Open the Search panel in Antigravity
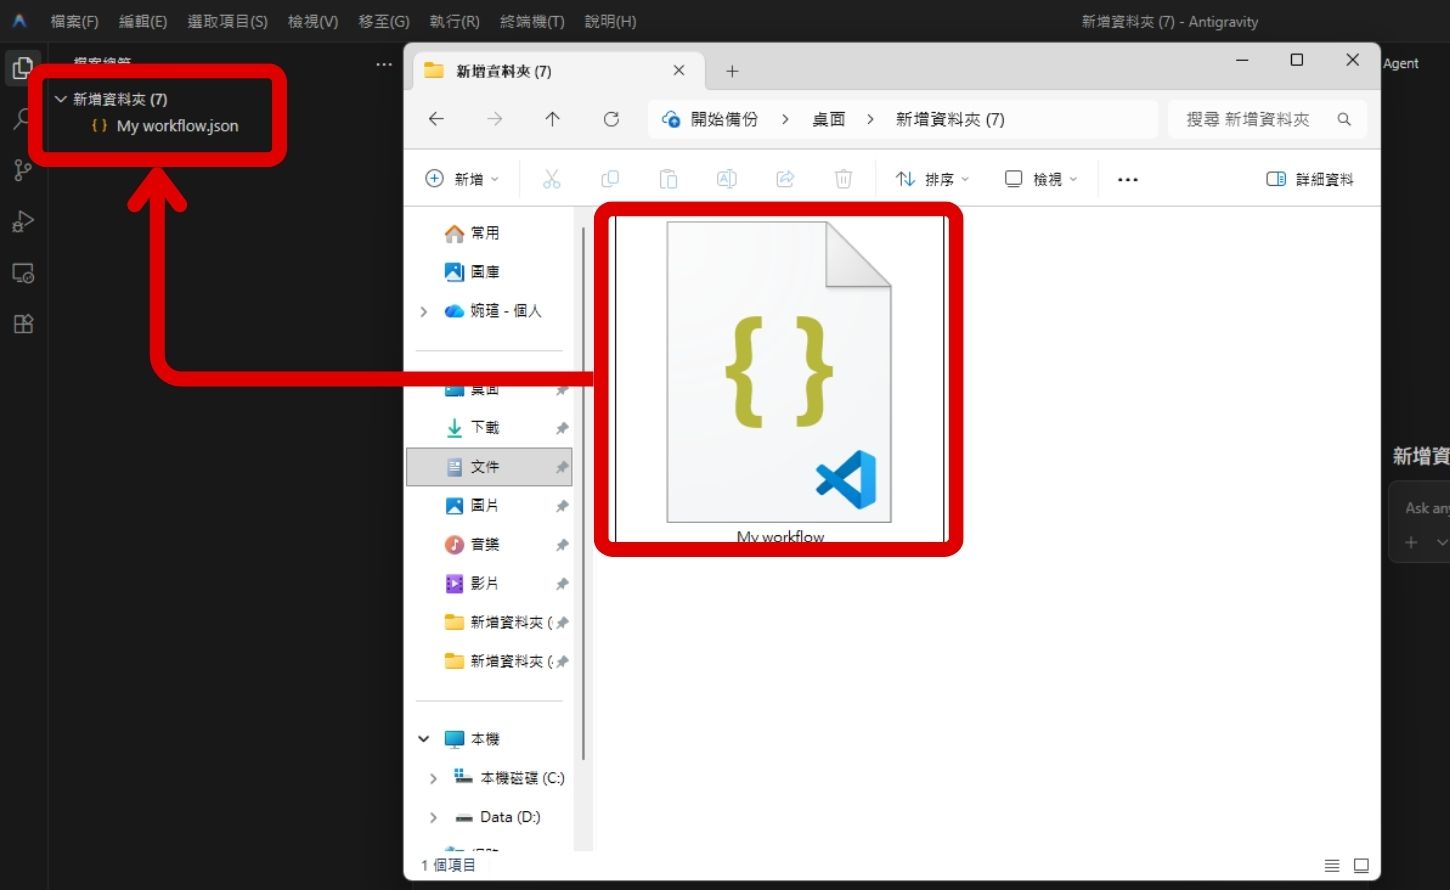 (x=22, y=119)
